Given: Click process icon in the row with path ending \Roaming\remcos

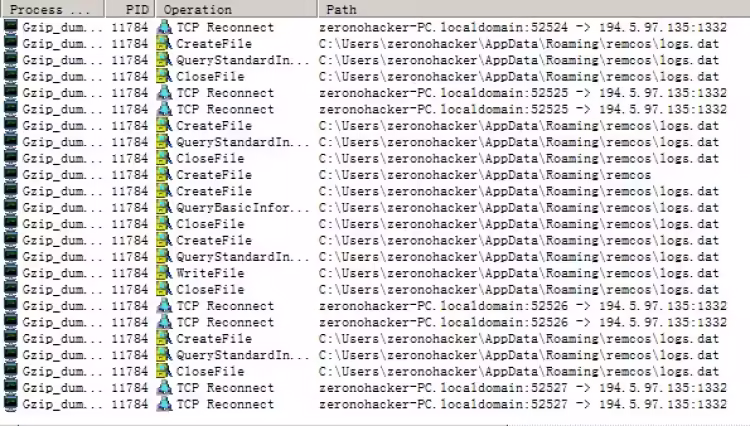Looking at the screenshot, I should tap(11, 175).
